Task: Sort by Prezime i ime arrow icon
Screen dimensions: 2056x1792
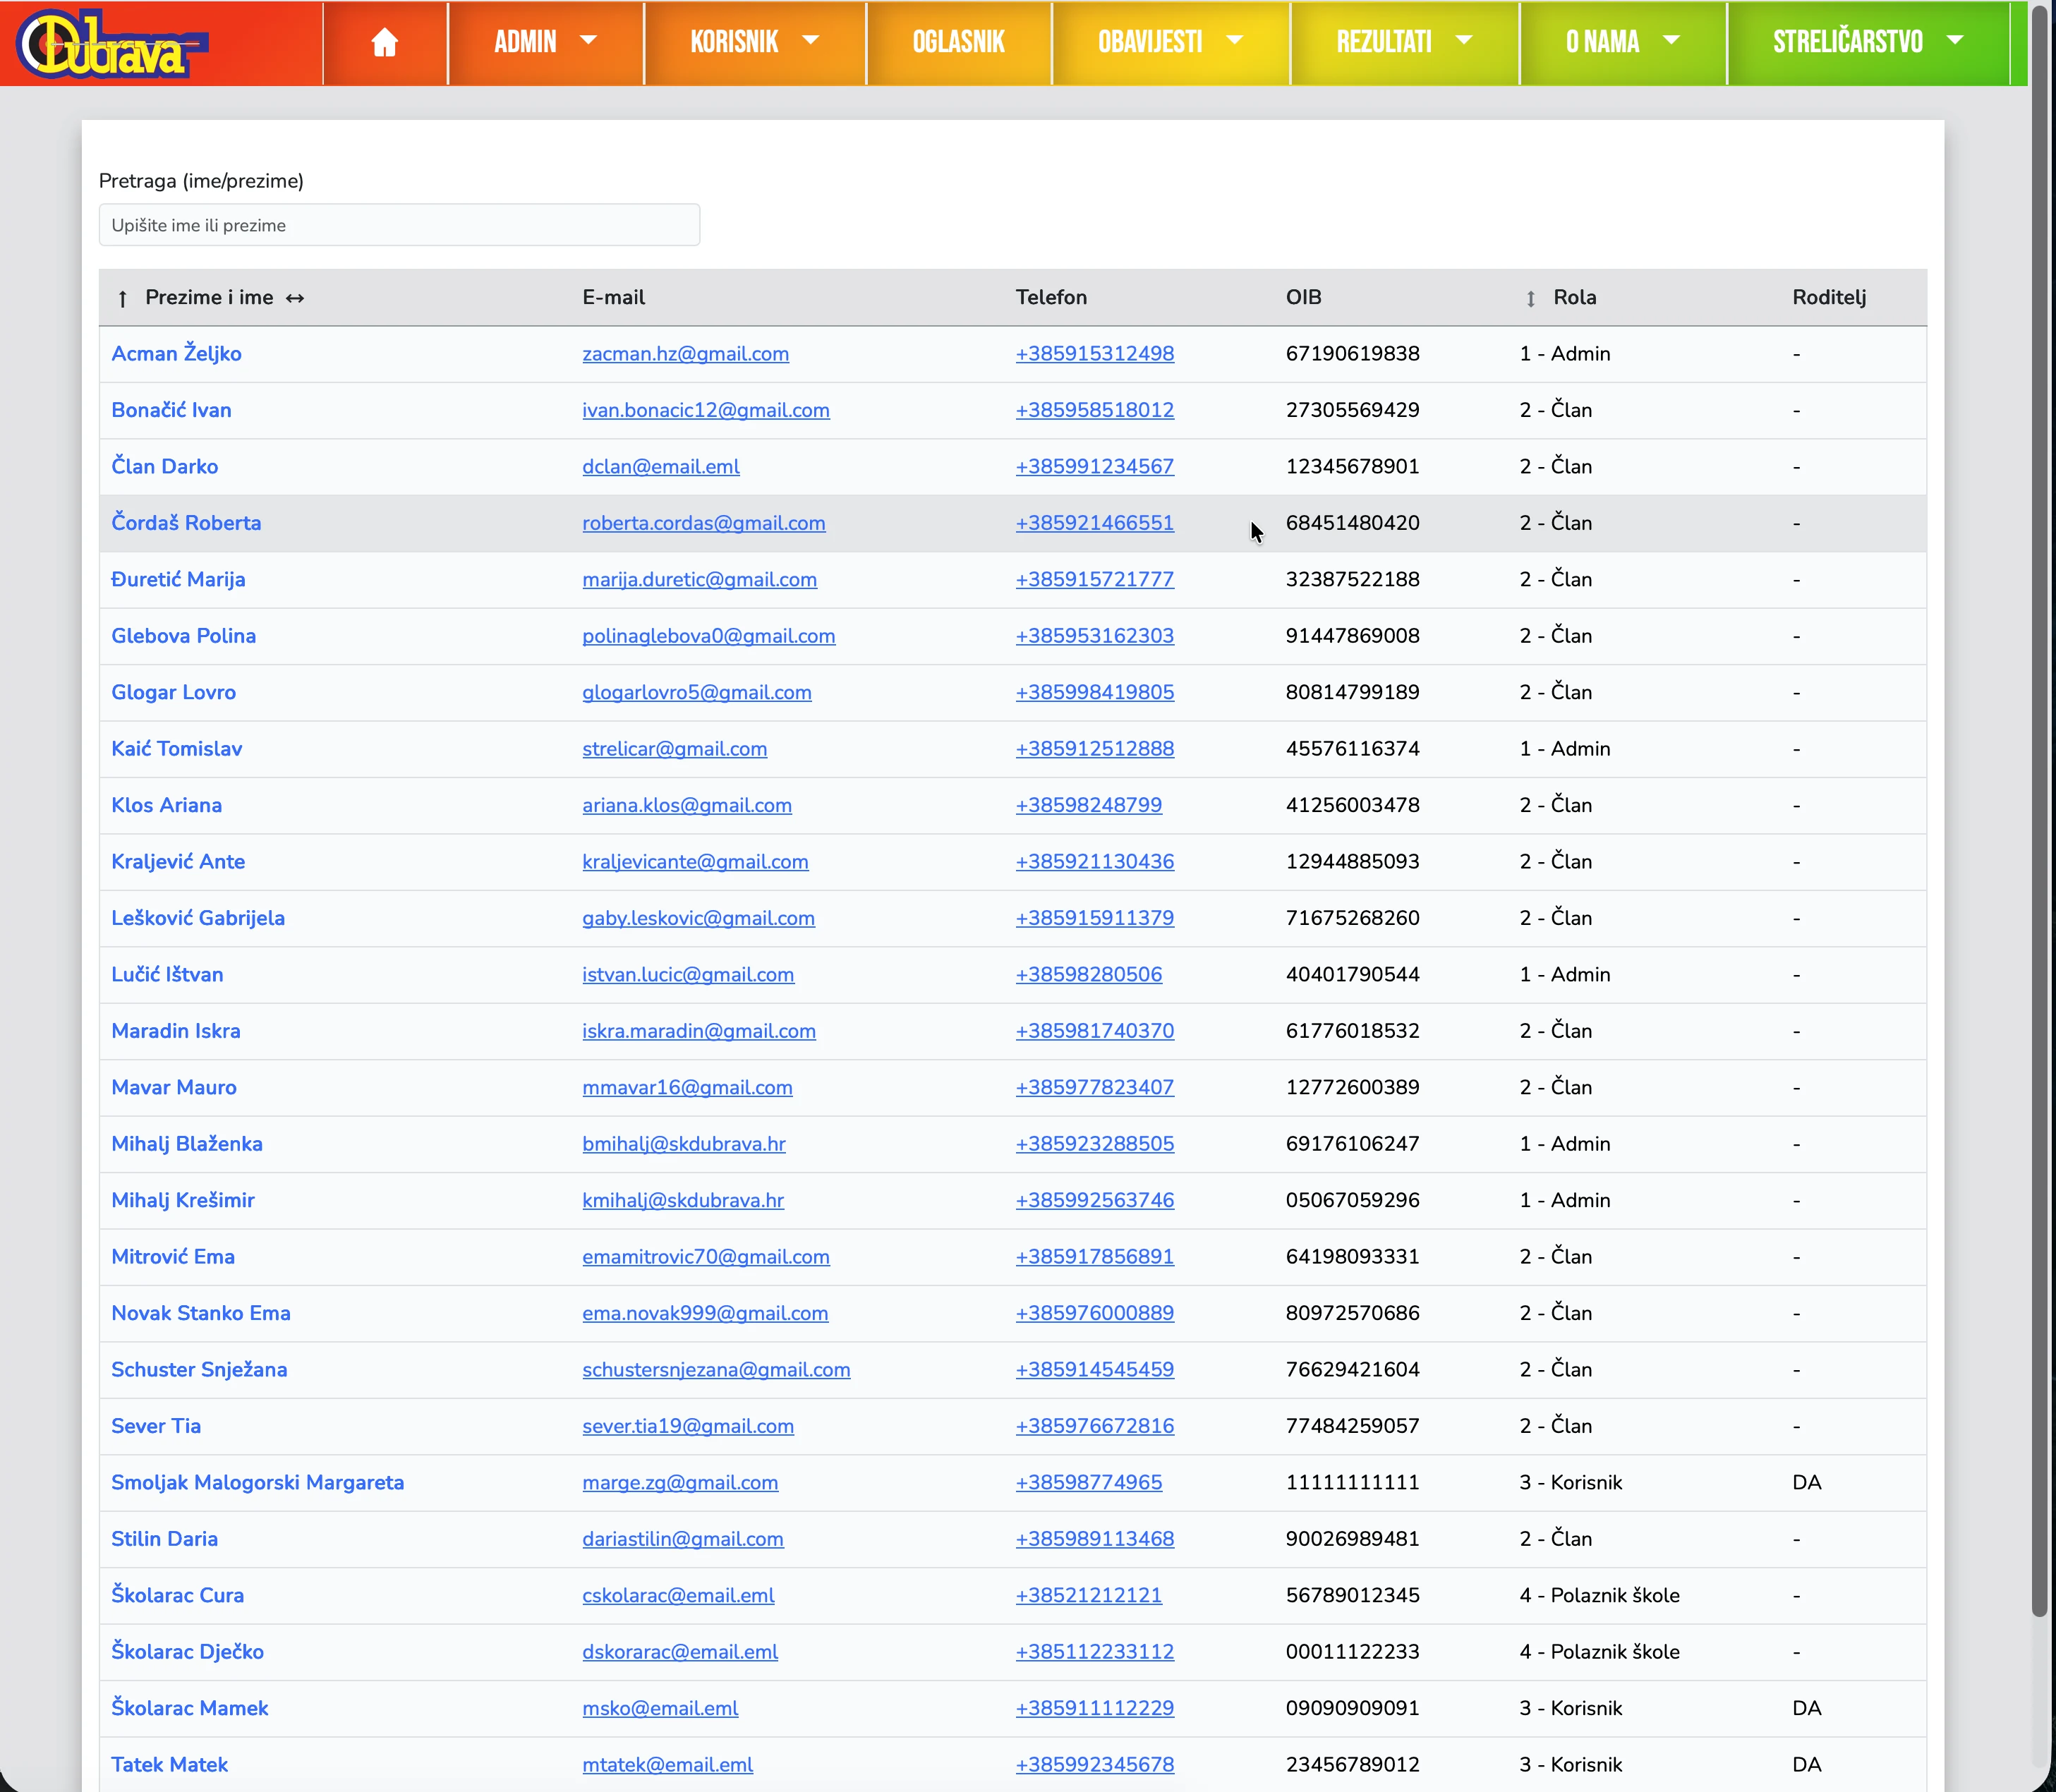Action: (x=122, y=298)
